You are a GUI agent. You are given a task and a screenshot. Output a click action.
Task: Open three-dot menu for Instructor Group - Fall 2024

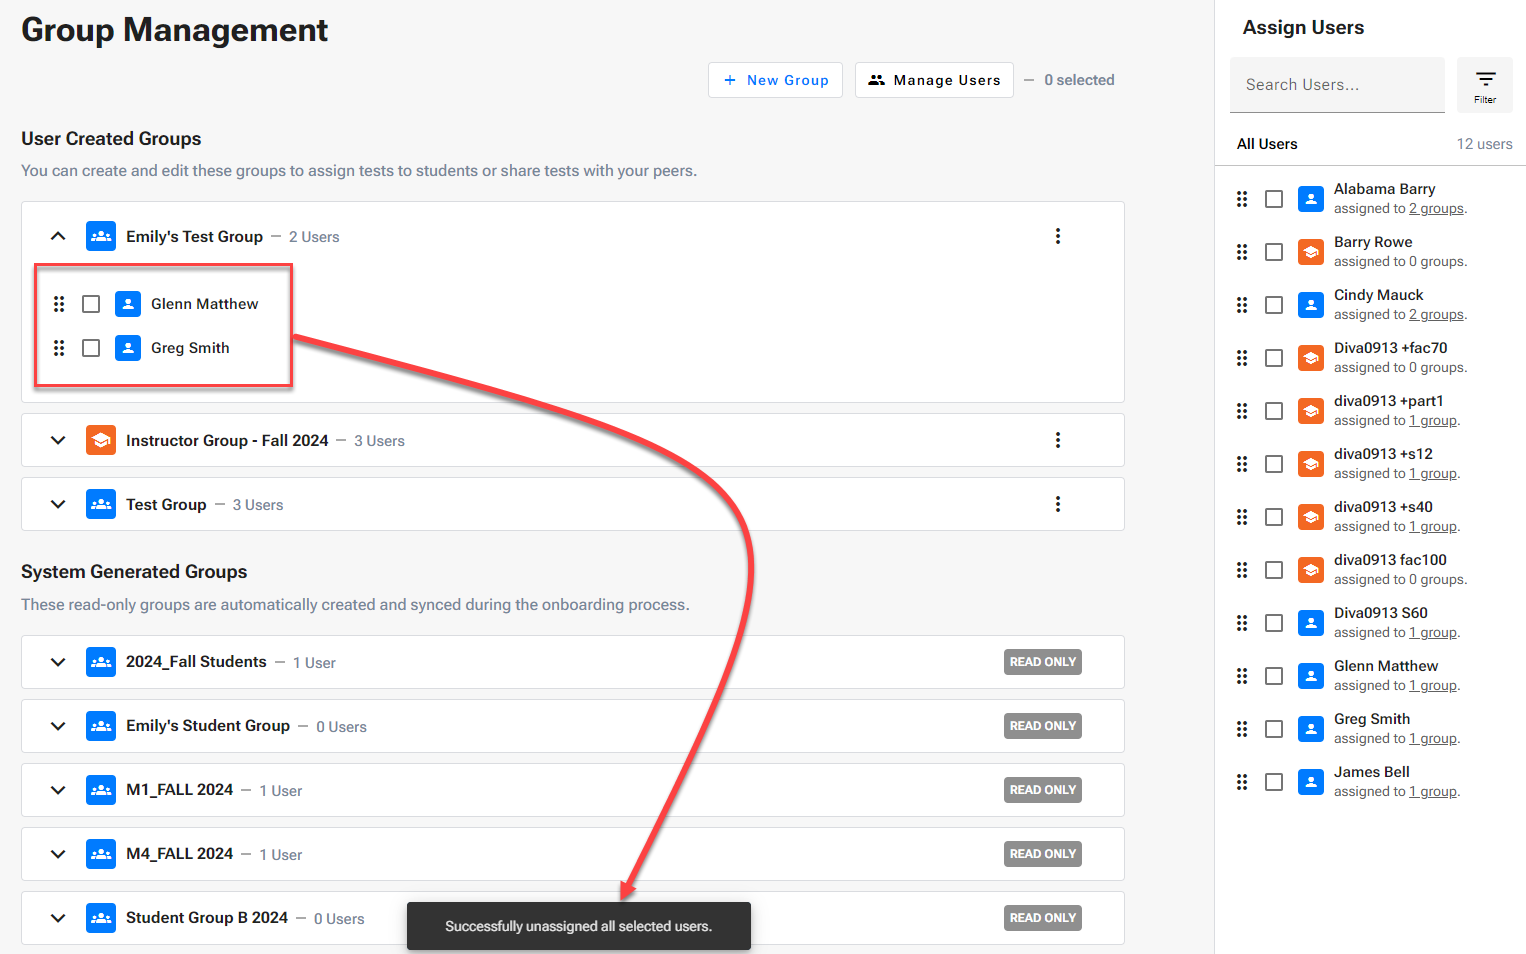point(1057,441)
